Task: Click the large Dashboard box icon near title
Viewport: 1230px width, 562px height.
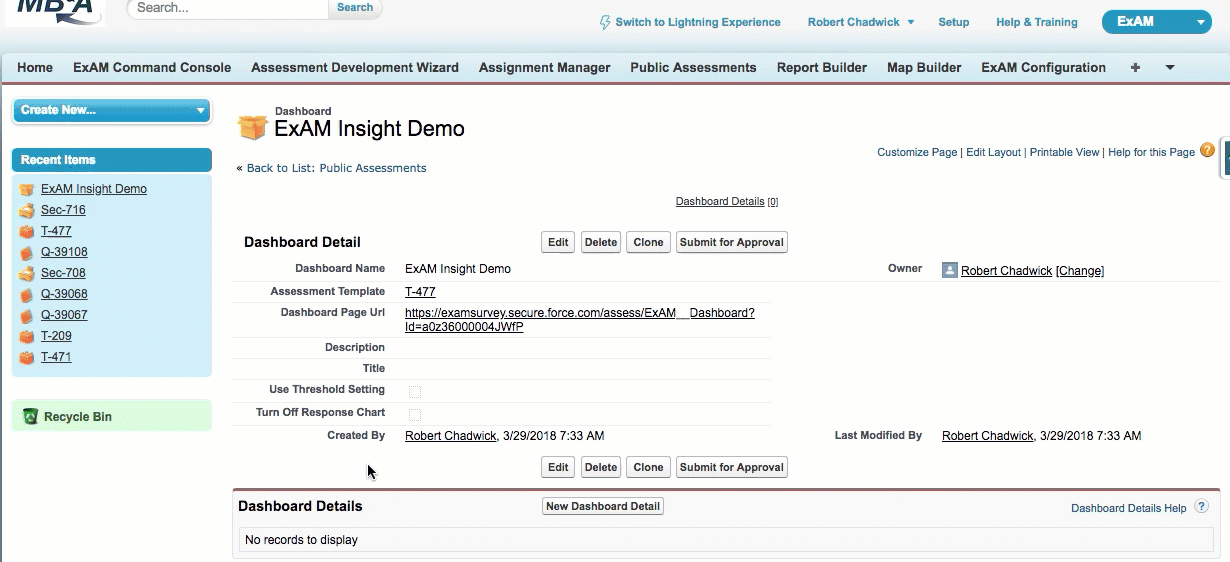Action: point(252,127)
